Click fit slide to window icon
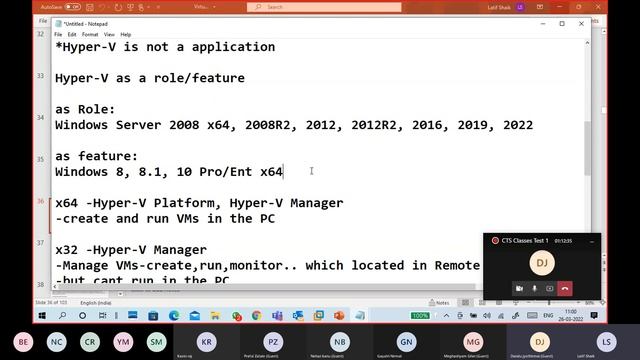This screenshot has width=640, height=360. [x=602, y=302]
